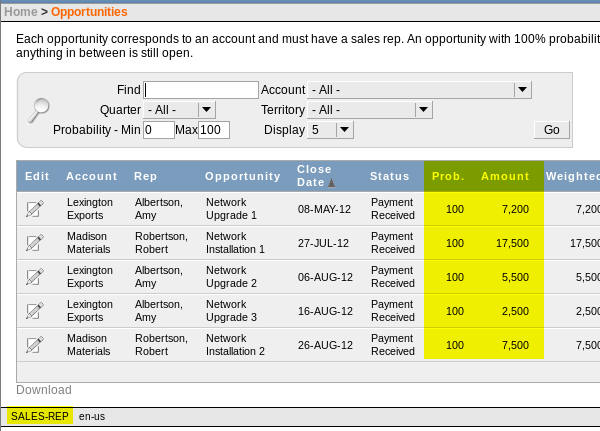The height and width of the screenshot is (431, 600).
Task: Click the Edit column header
Action: pos(37,176)
